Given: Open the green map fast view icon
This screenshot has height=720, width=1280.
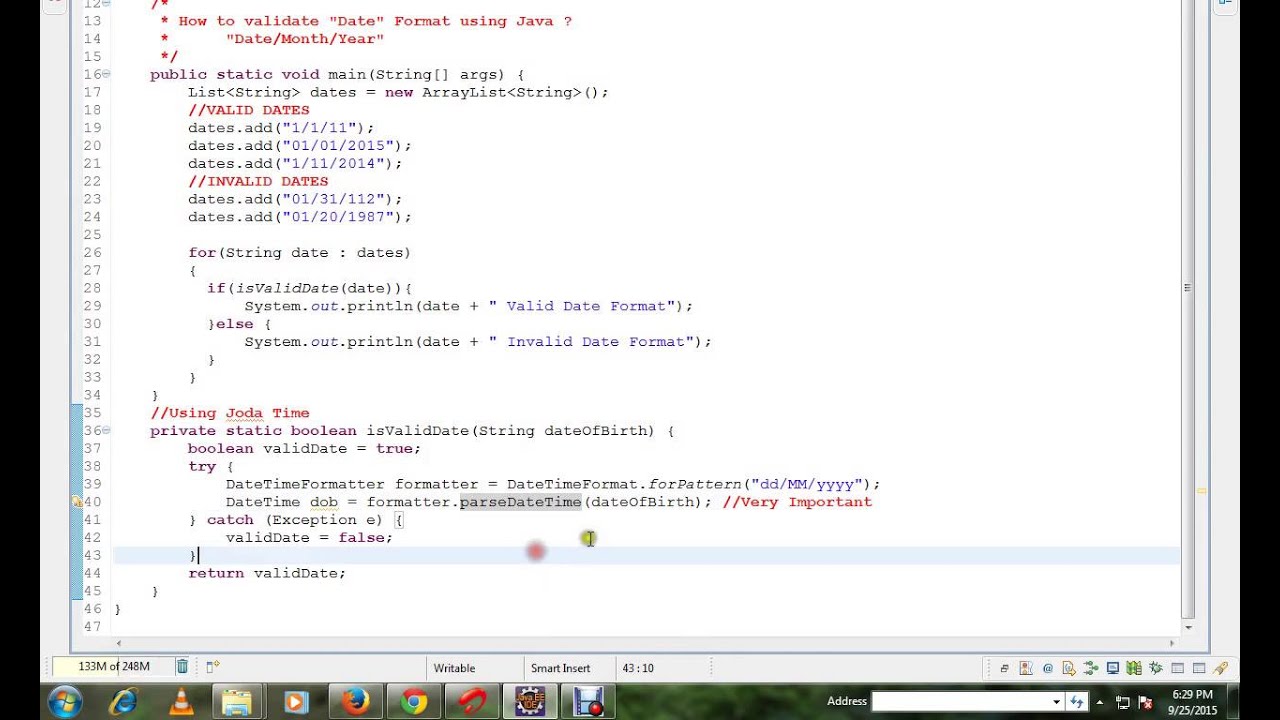Looking at the screenshot, I should click(1134, 668).
